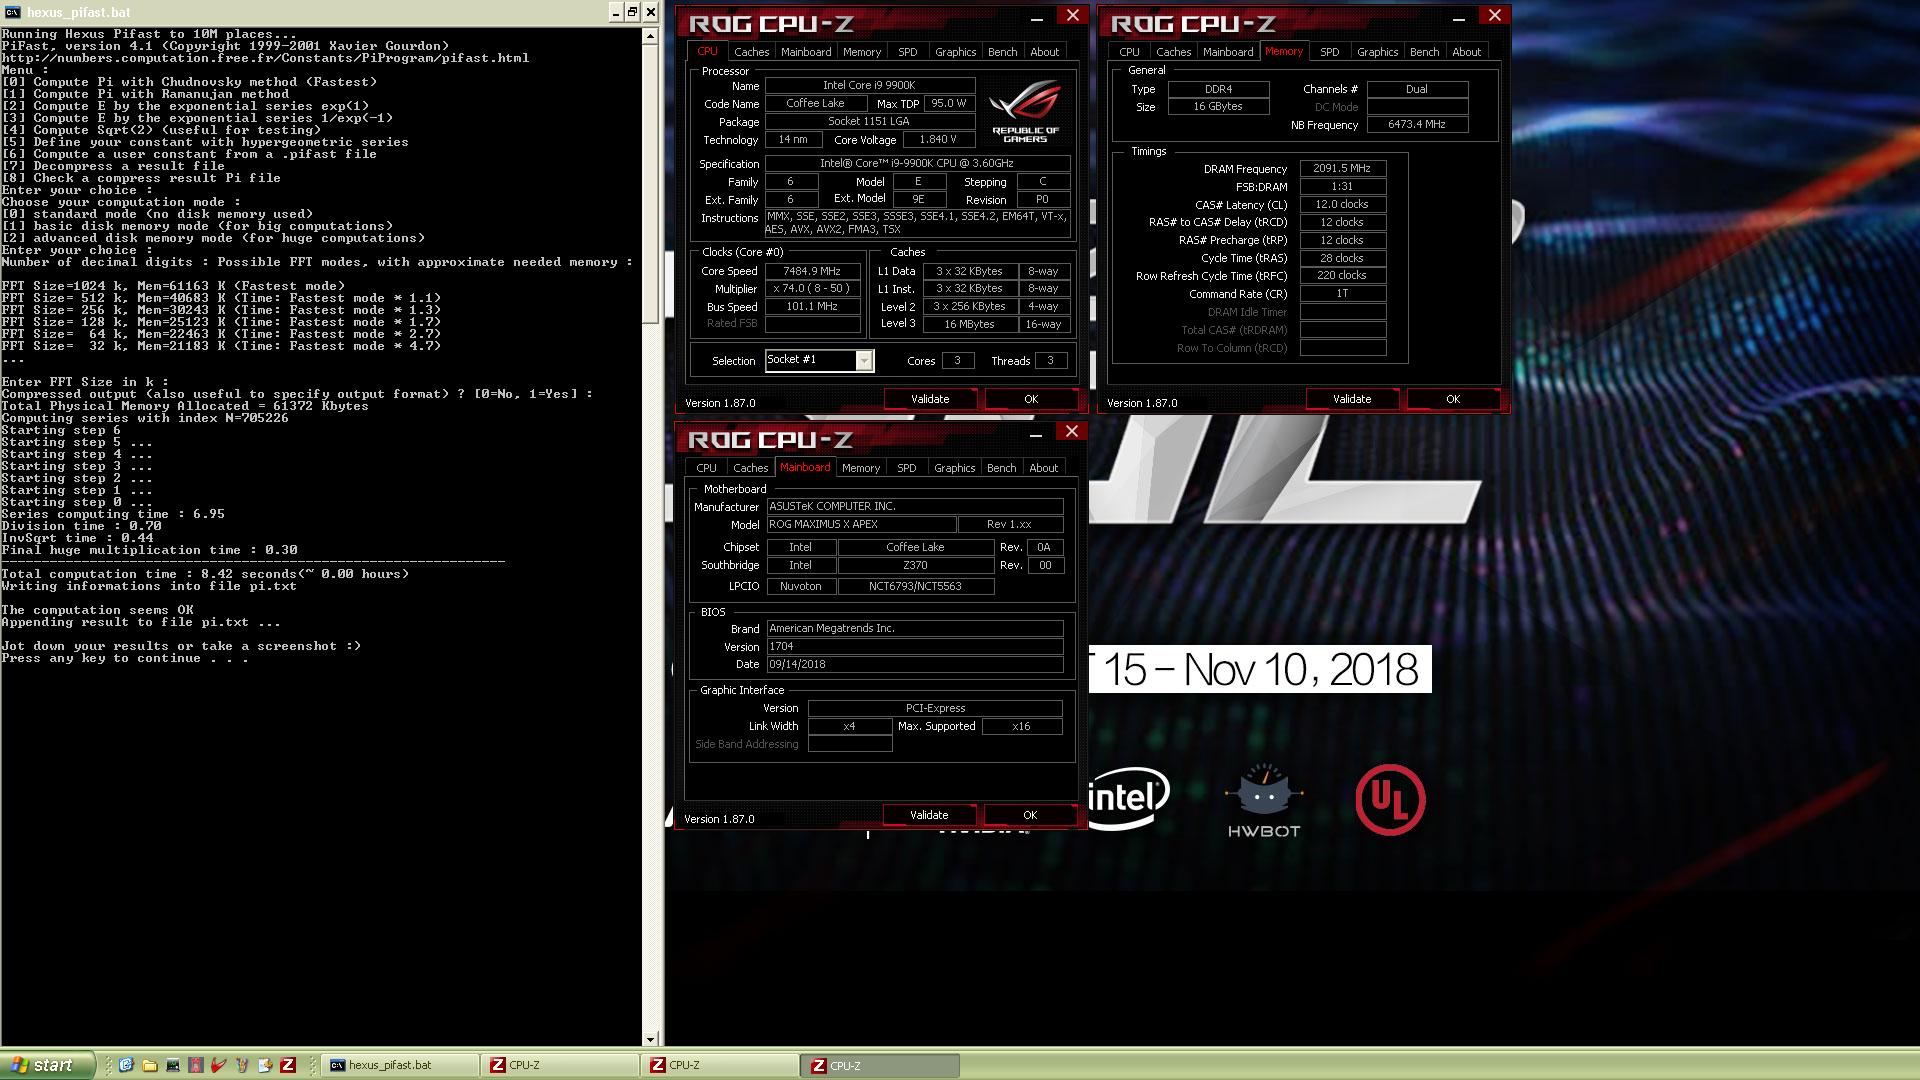Launch Internet Explorer from quick launch

point(126,1065)
